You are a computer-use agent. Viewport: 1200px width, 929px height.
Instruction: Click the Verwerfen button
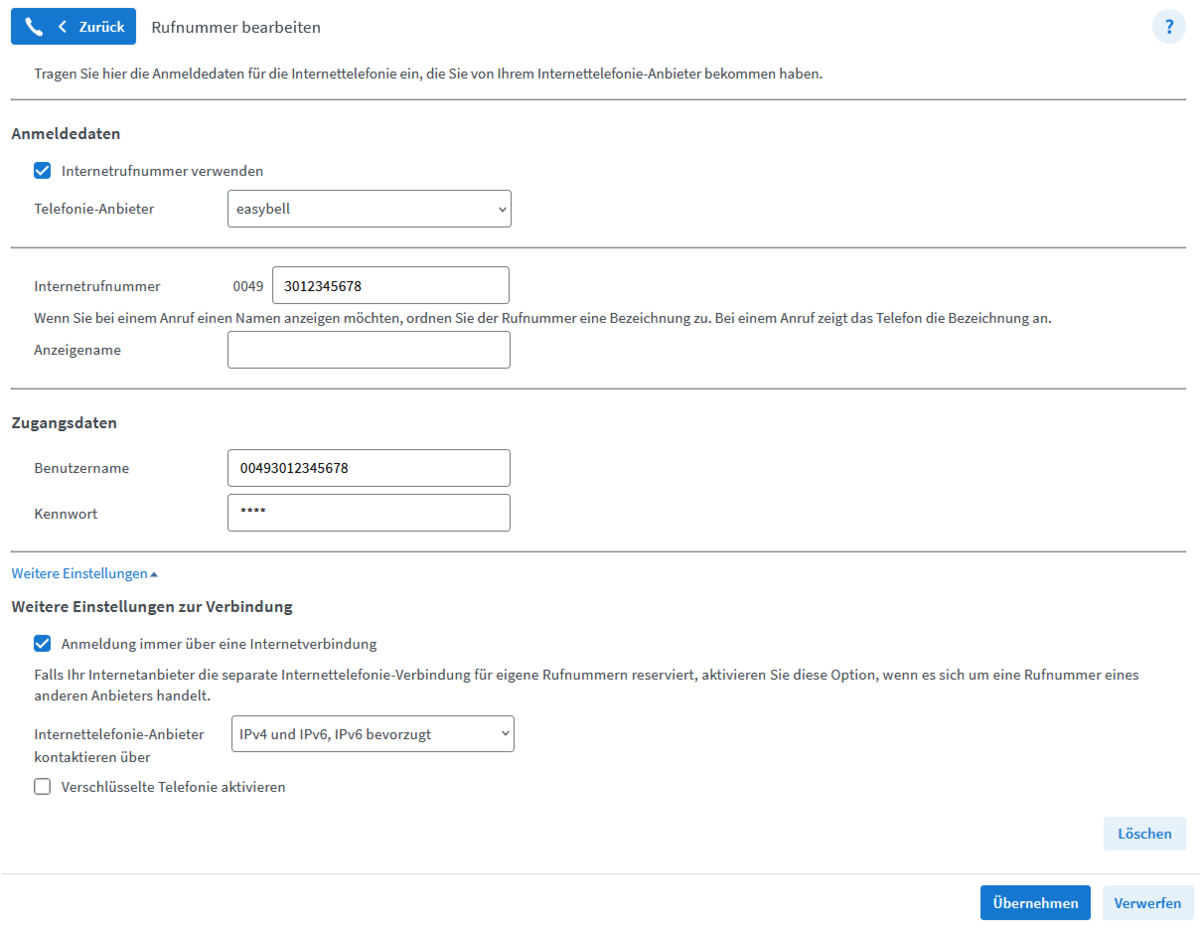click(x=1147, y=903)
